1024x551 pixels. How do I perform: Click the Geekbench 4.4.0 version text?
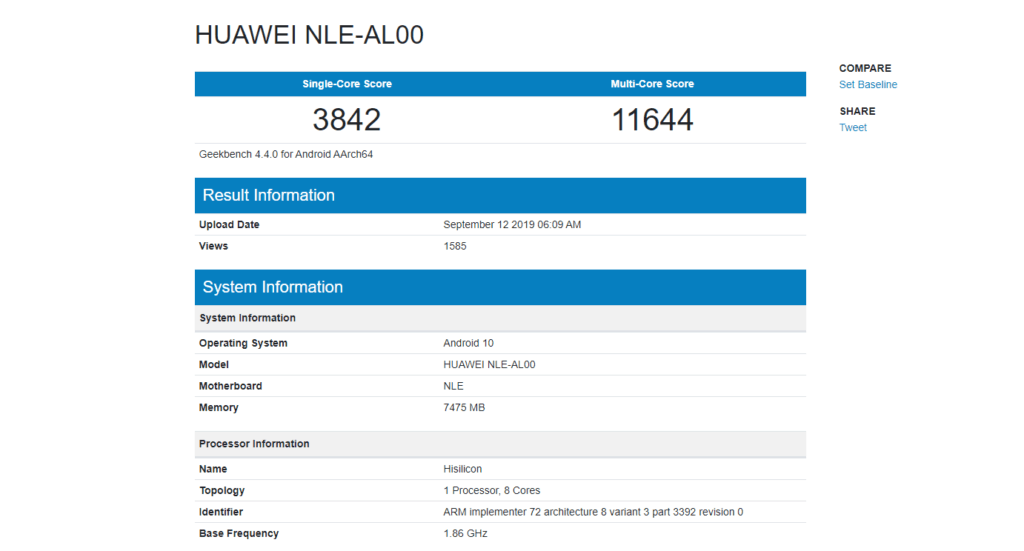point(286,154)
